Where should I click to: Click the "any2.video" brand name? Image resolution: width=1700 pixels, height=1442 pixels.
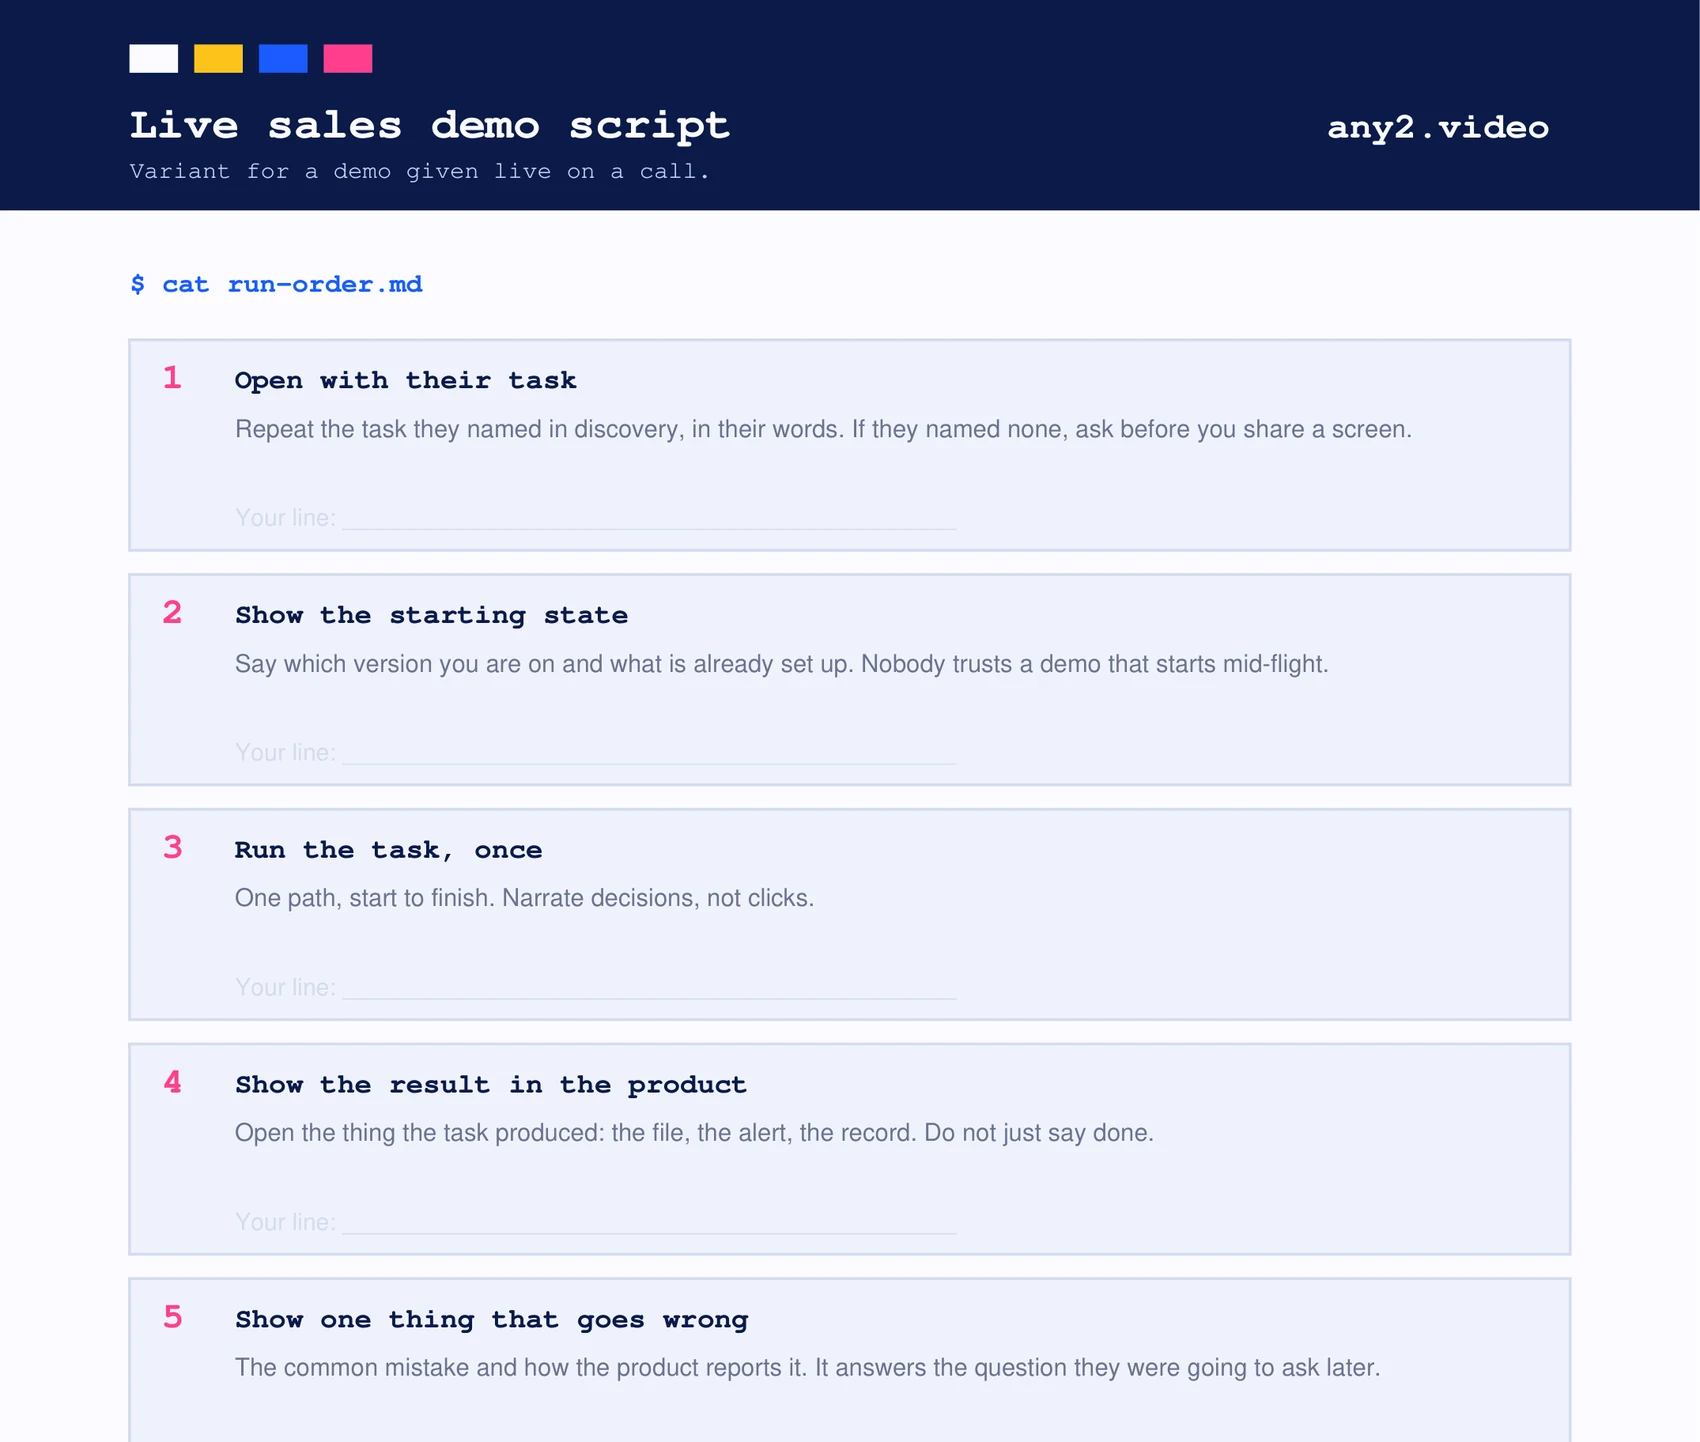(x=1438, y=127)
